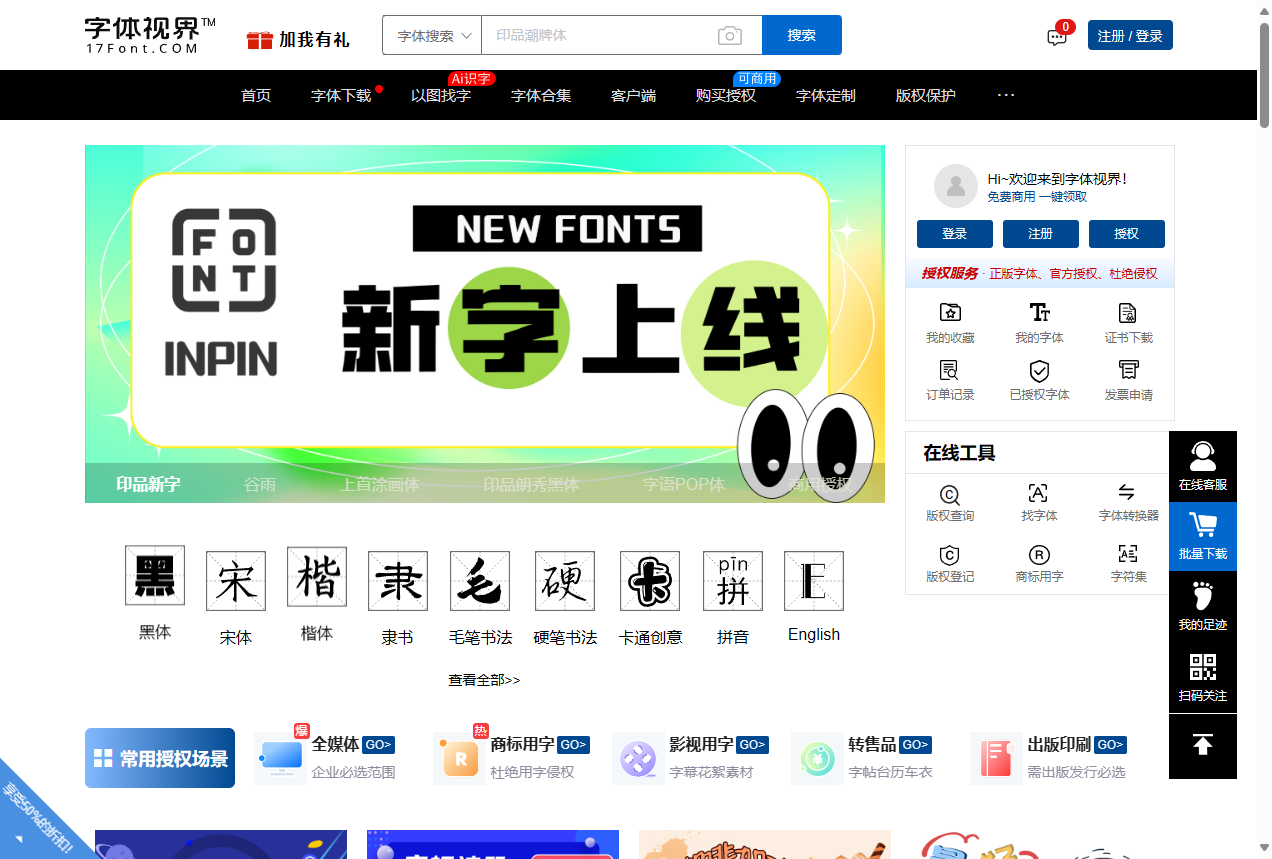Click the back-to-top arrow icon

tap(1202, 745)
